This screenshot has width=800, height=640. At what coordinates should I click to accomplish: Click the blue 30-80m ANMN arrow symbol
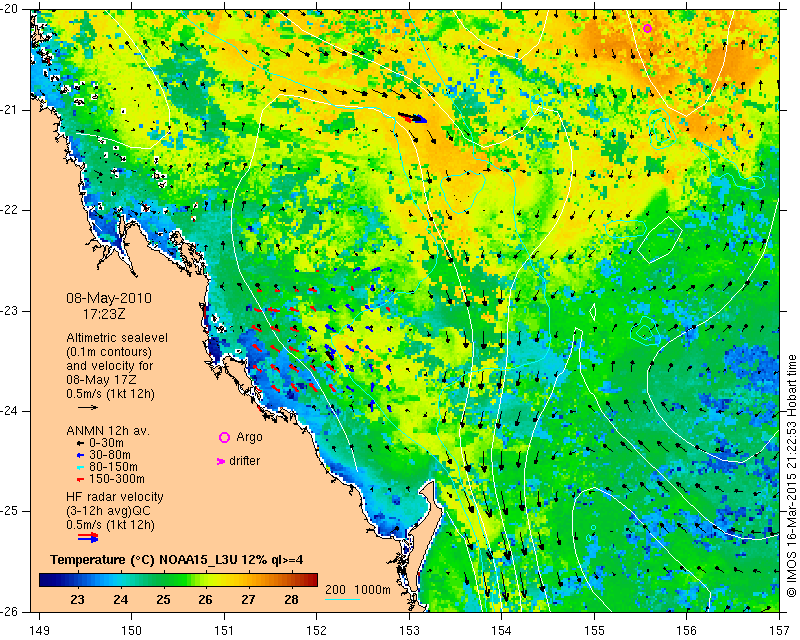(x=80, y=455)
